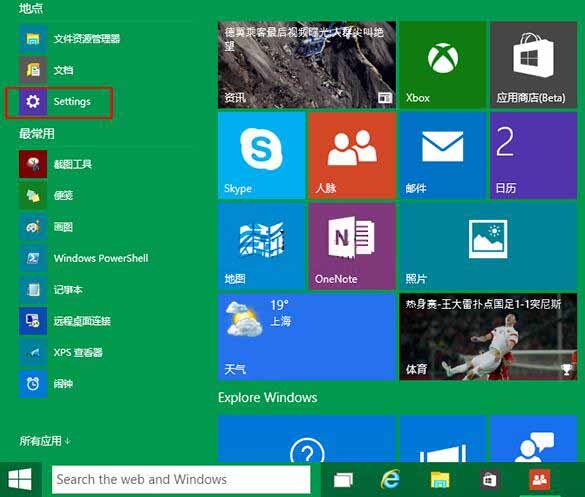Image resolution: width=585 pixels, height=497 pixels.
Task: Launch Internet Explorer from the taskbar
Action: [x=390, y=479]
